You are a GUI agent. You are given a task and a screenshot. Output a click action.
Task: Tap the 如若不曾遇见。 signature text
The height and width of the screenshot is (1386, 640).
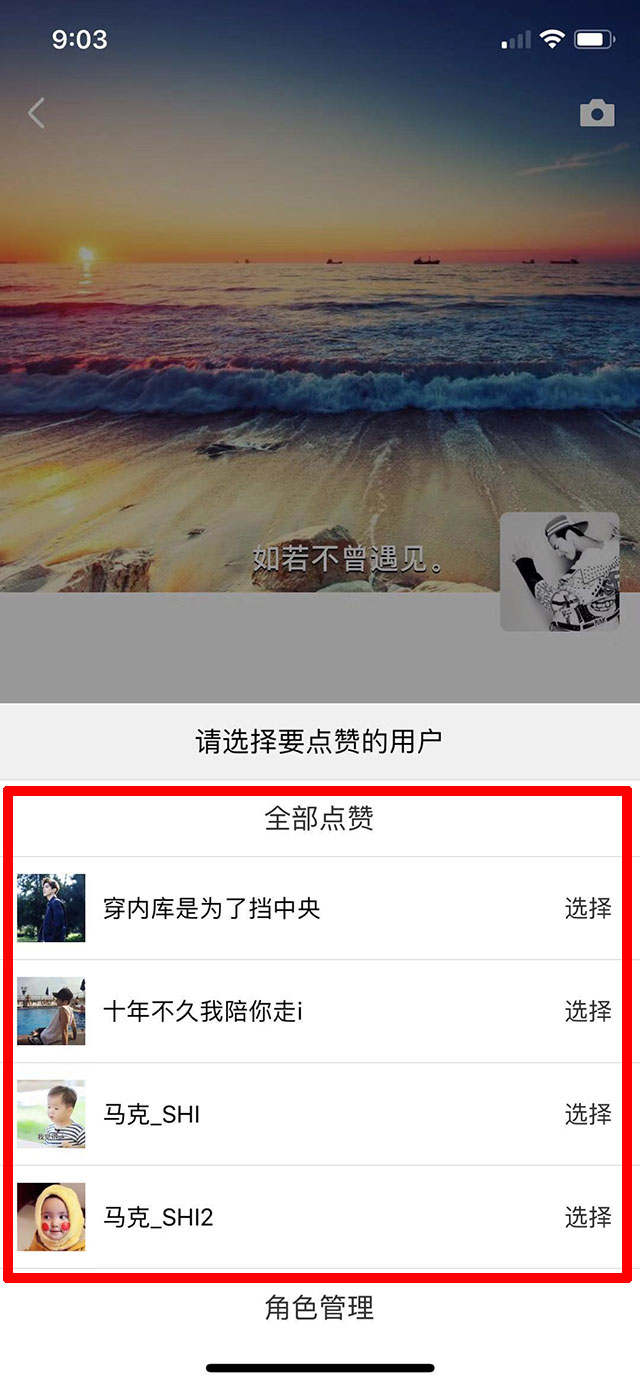pos(349,558)
